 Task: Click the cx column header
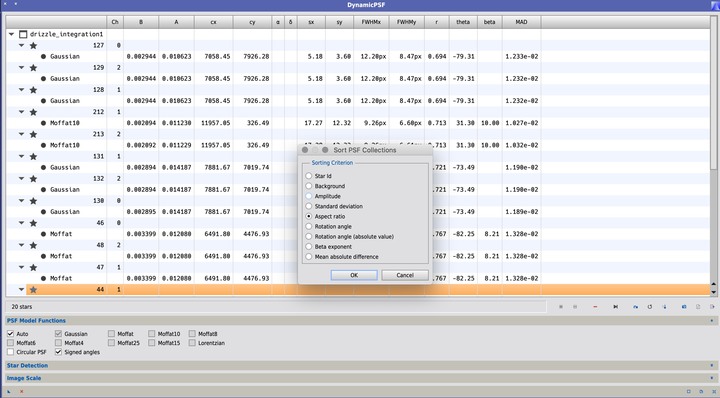[214, 22]
